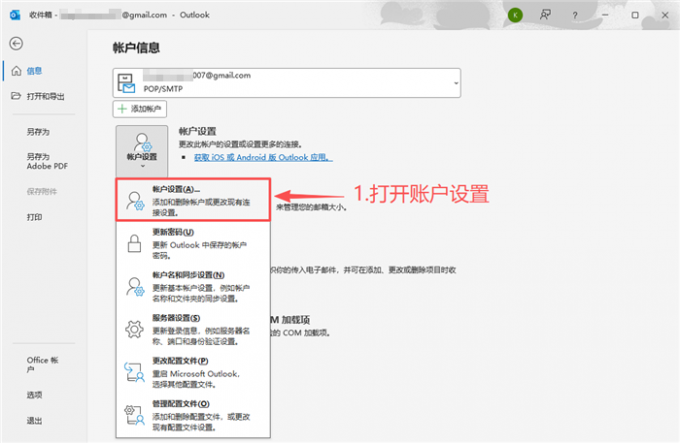The height and width of the screenshot is (443, 680).
Task: Close the Outlook window
Action: (x=665, y=15)
